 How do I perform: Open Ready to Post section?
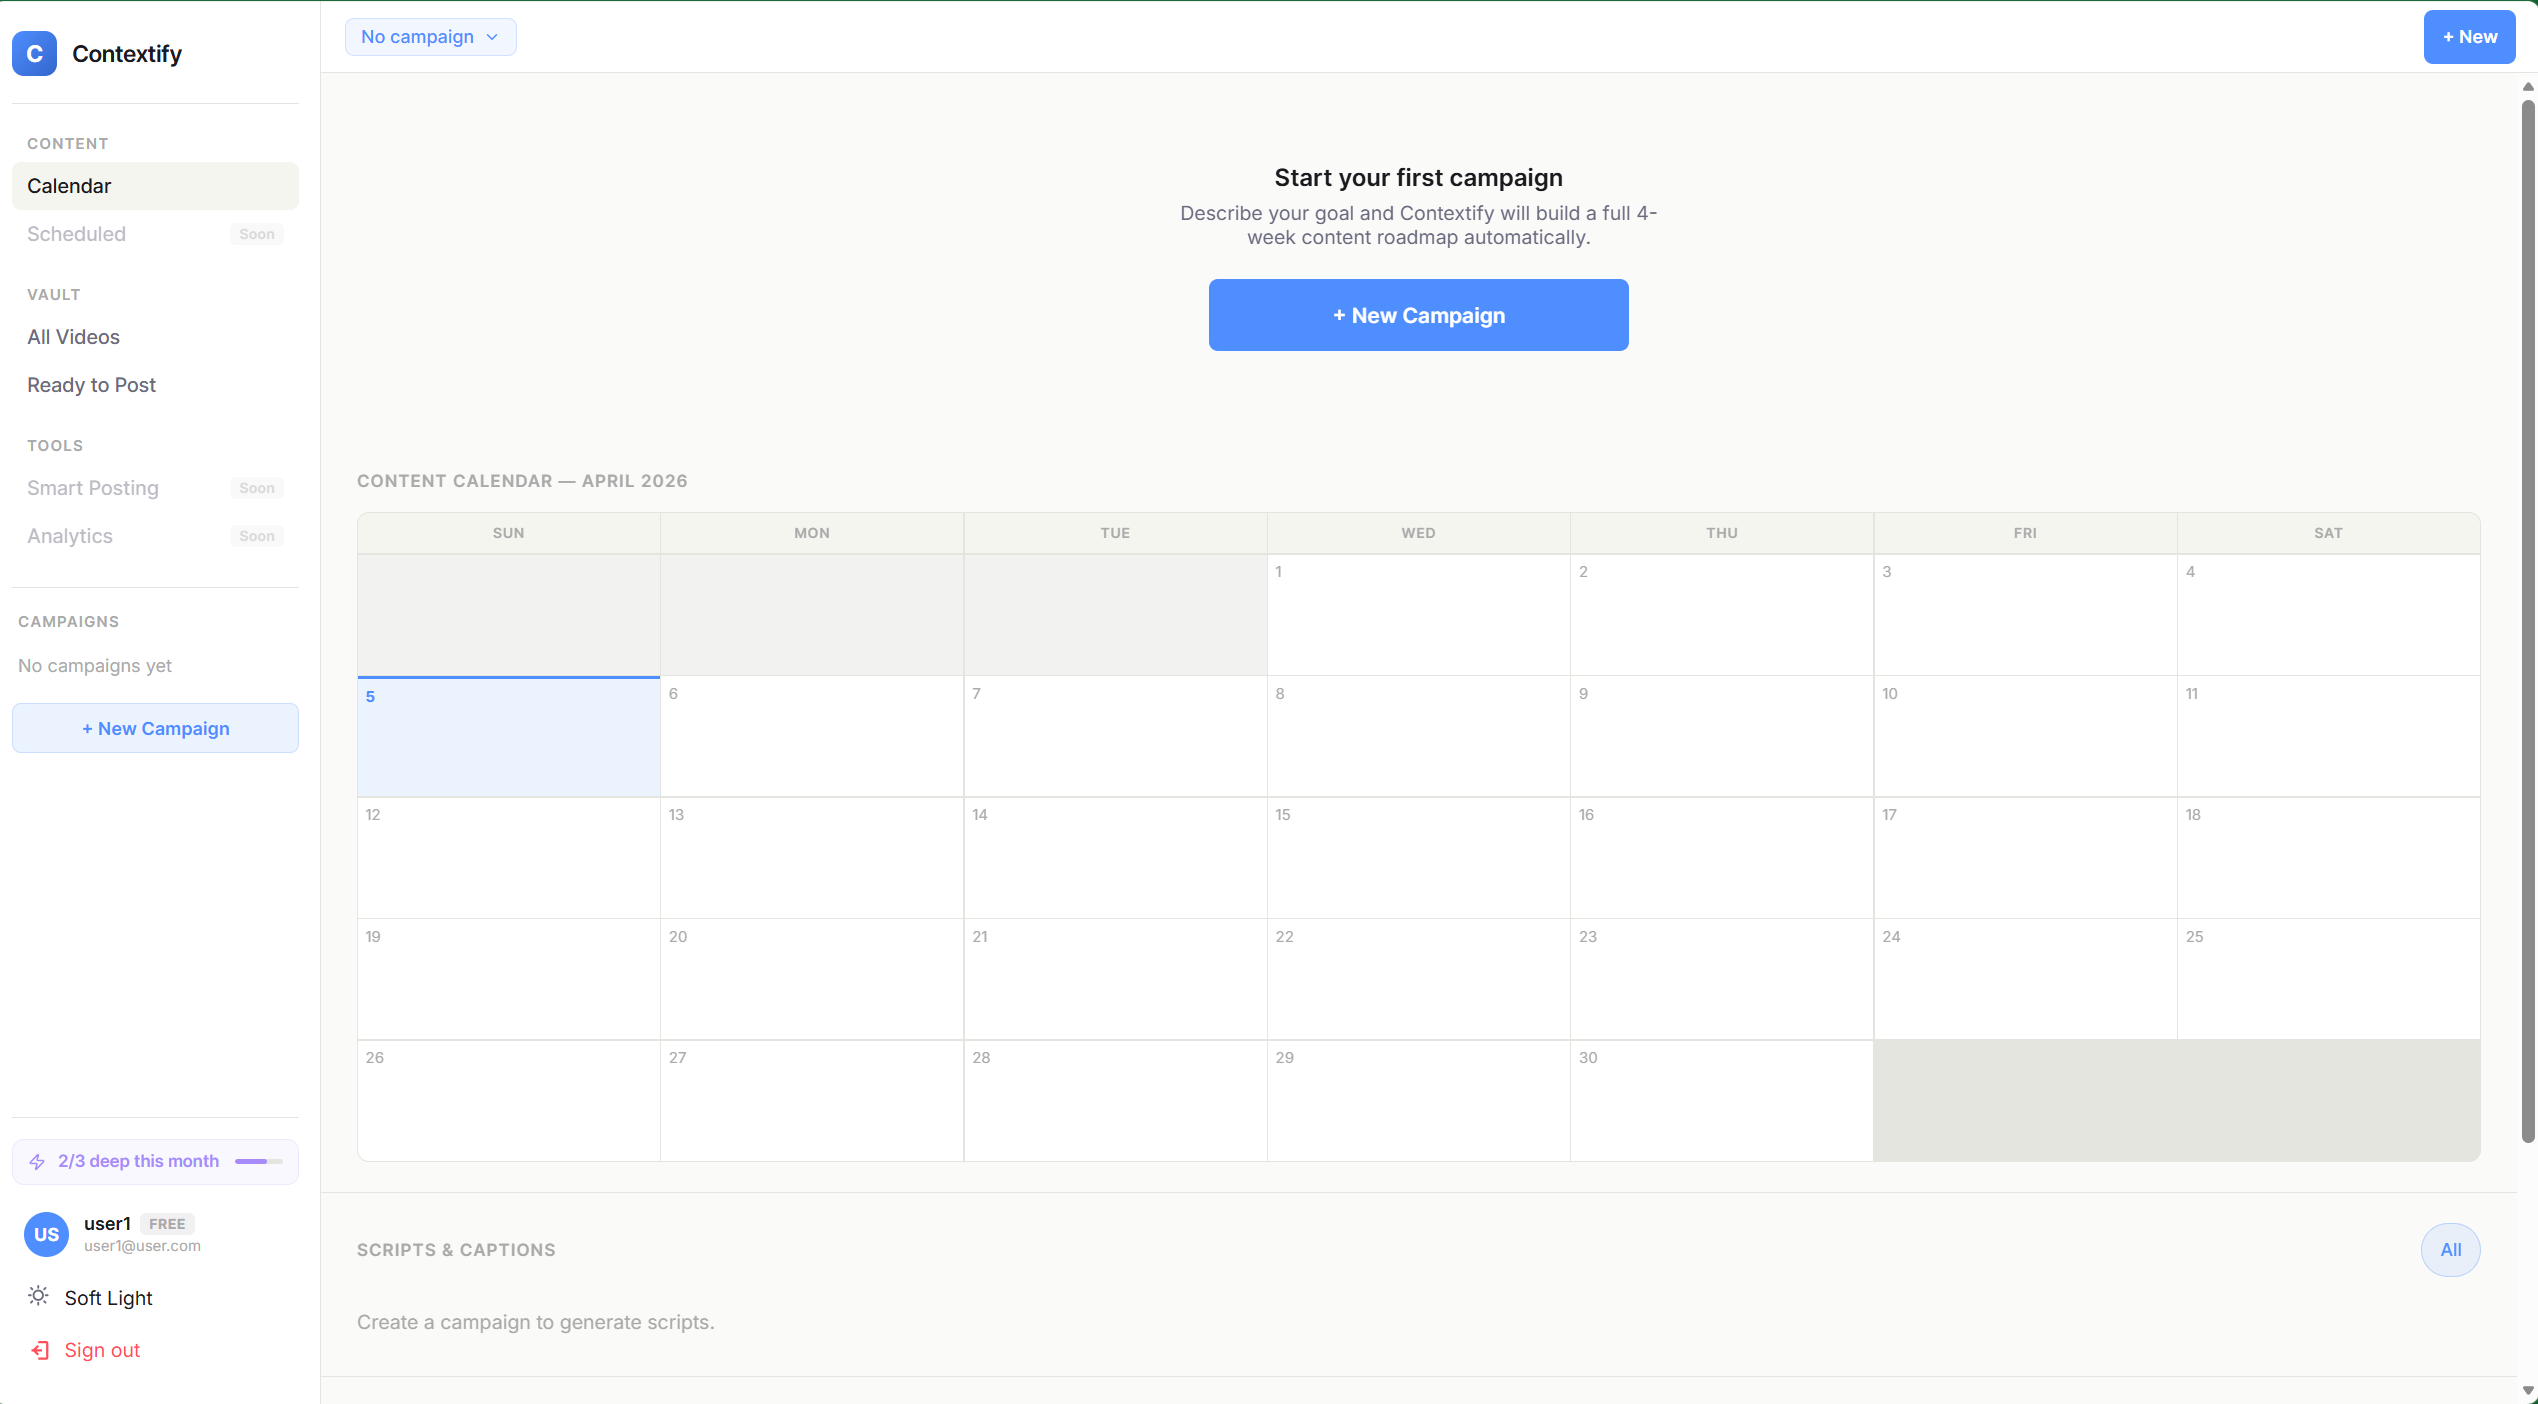[91, 385]
